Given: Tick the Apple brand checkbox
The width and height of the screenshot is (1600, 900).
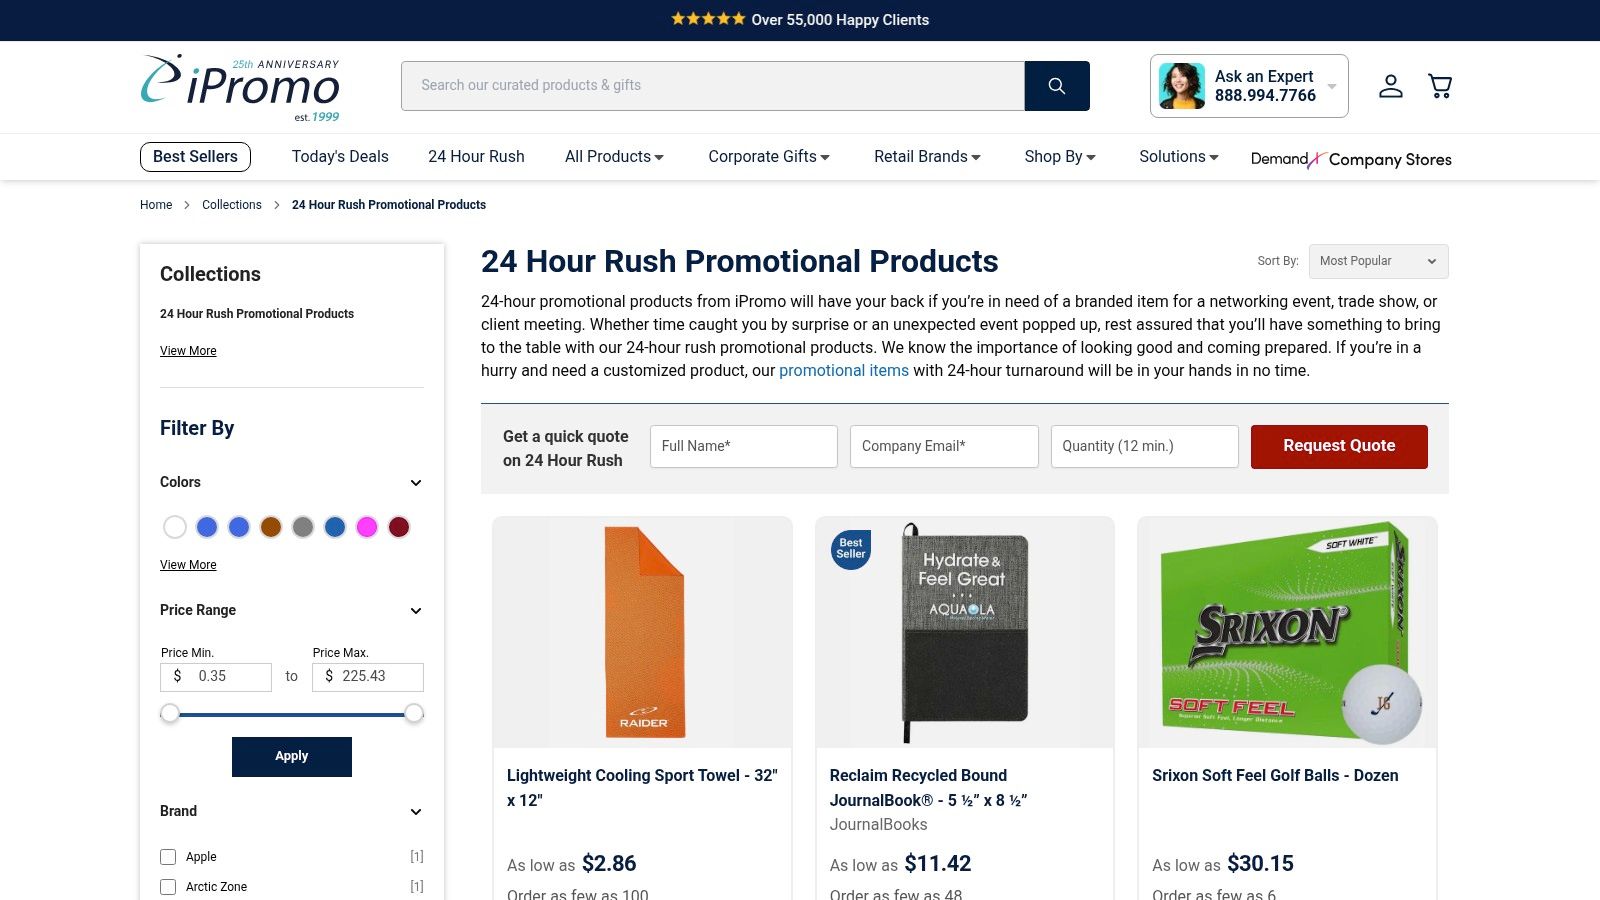Looking at the screenshot, I should coord(168,857).
